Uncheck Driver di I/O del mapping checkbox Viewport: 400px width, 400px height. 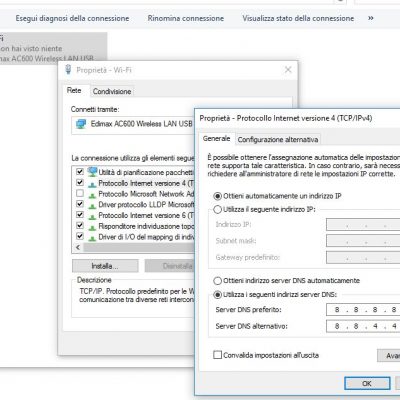pos(80,236)
